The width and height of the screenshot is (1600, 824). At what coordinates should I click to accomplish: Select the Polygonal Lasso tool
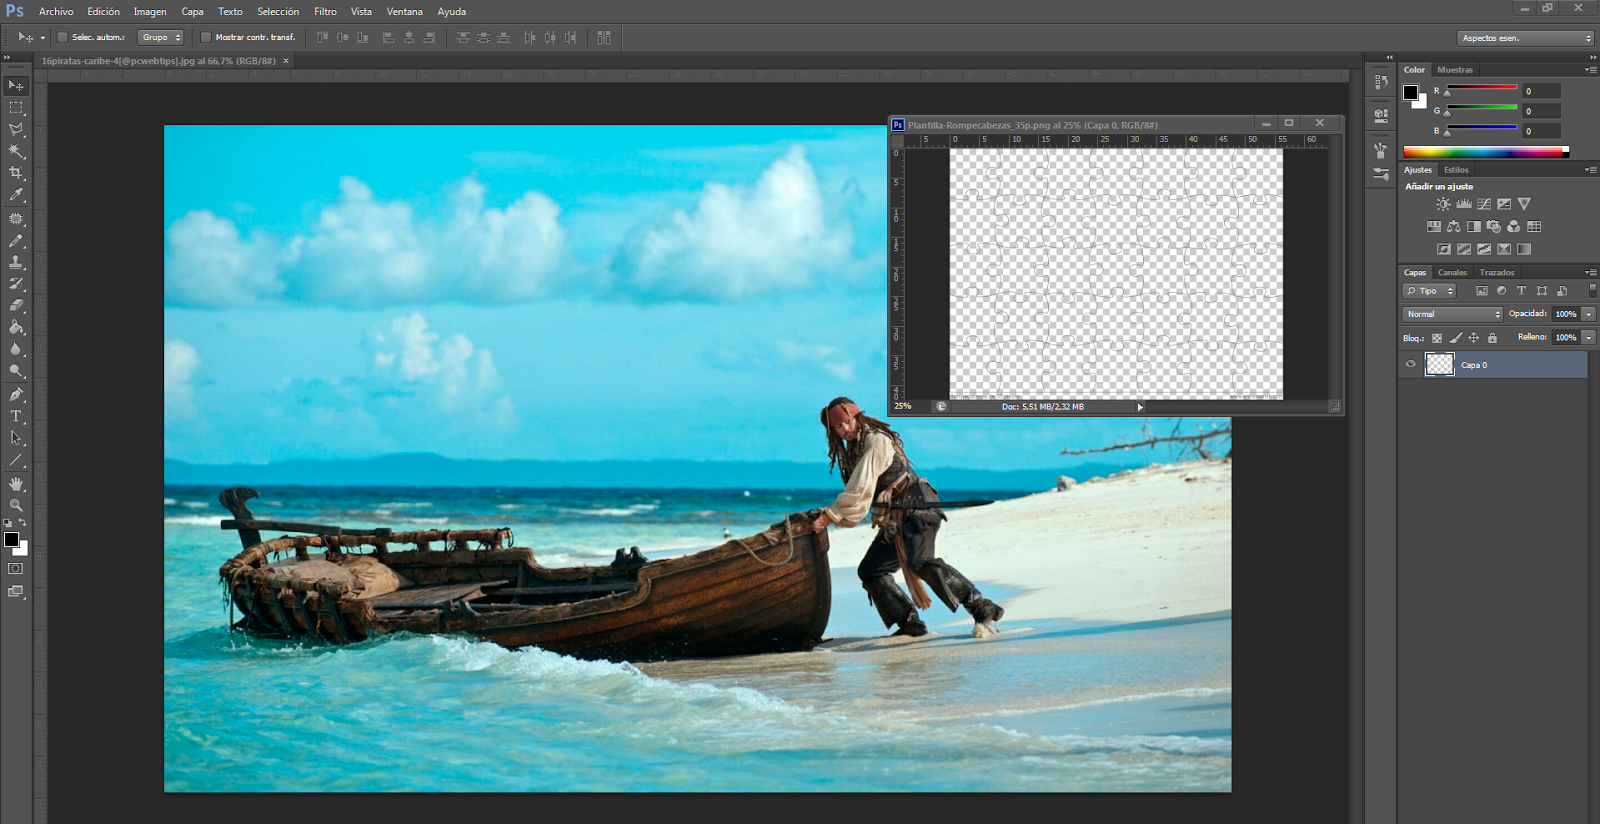[x=16, y=130]
